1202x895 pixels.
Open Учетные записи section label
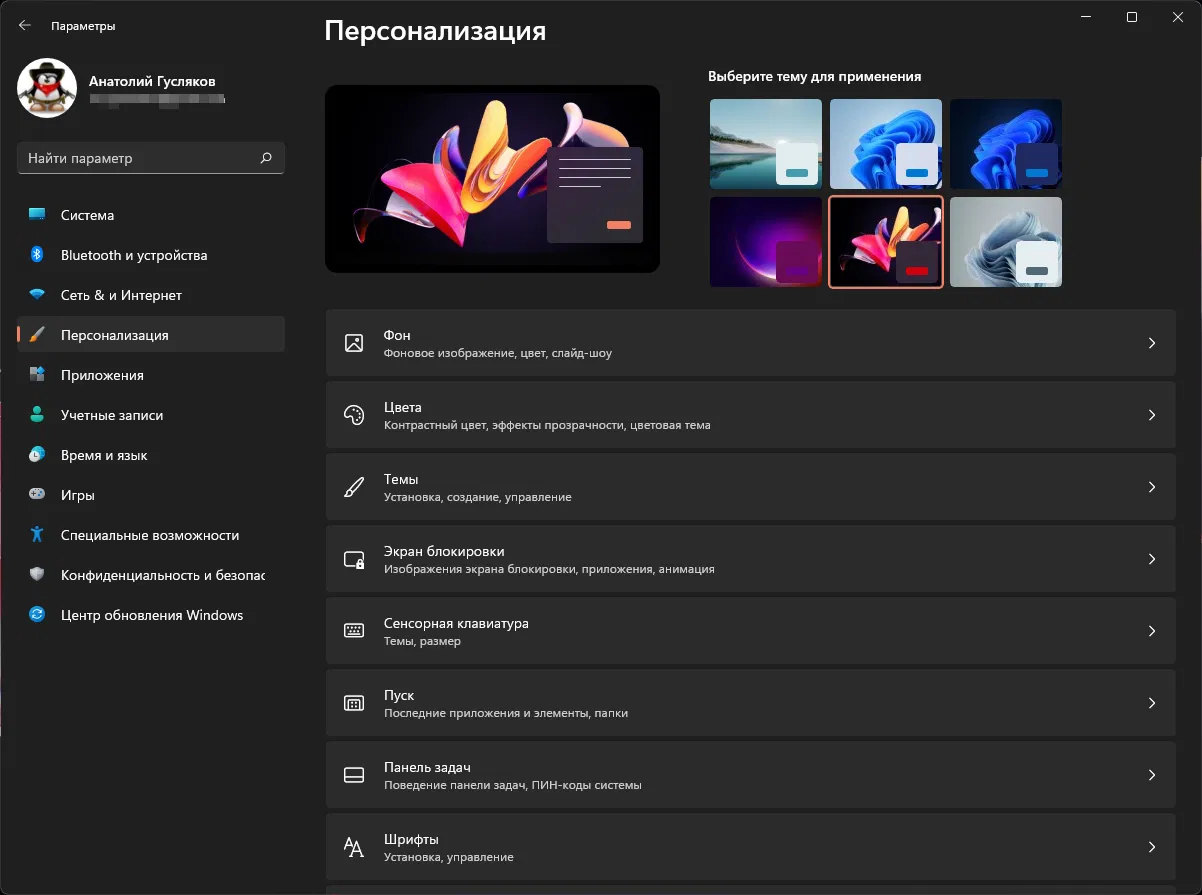112,415
